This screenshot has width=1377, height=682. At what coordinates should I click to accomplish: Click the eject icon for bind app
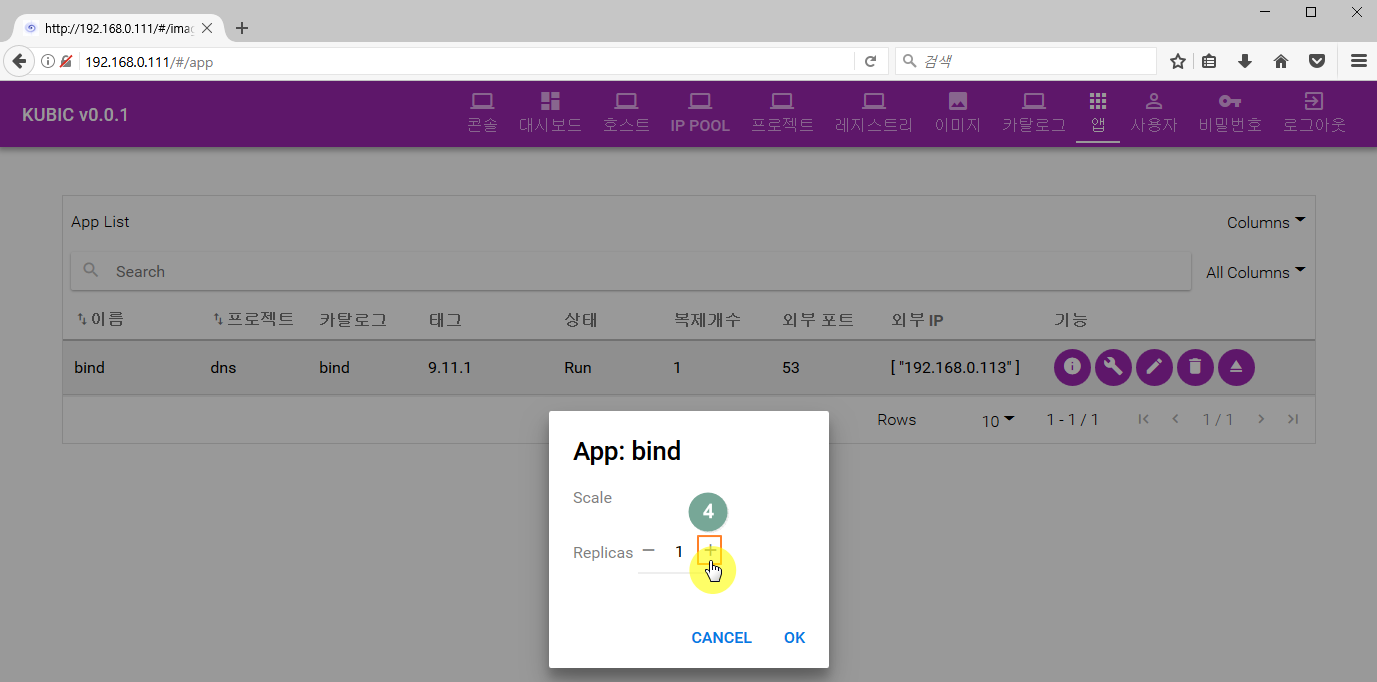[x=1236, y=367]
